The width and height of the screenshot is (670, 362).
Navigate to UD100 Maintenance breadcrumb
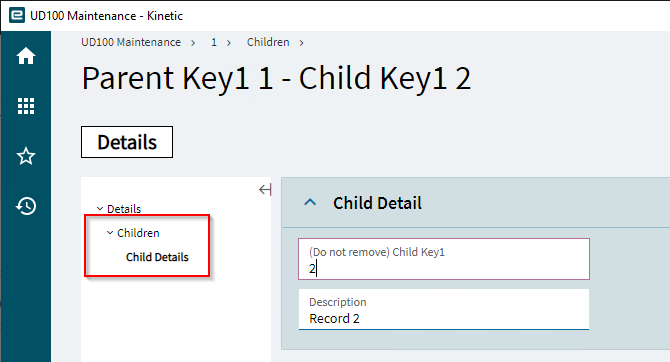(131, 42)
